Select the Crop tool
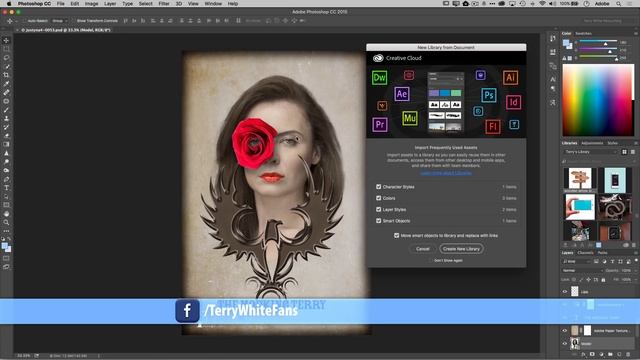The height and width of the screenshot is (360, 640). point(6,75)
